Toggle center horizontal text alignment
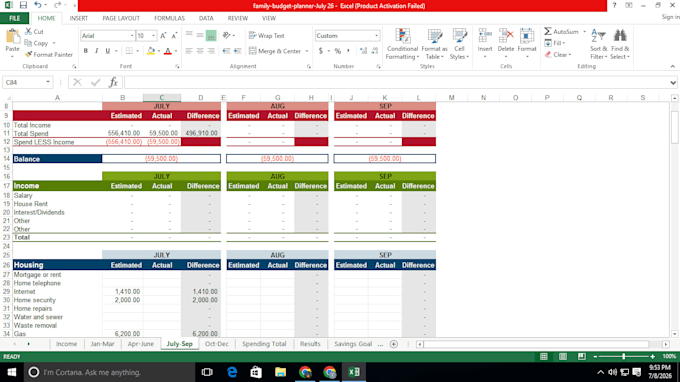 click(x=200, y=51)
